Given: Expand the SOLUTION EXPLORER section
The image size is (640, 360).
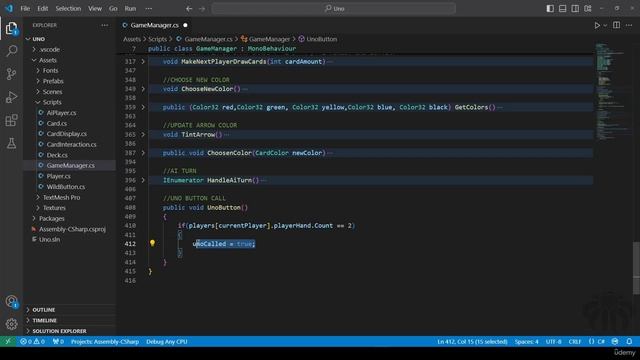Looking at the screenshot, I should (69, 331).
